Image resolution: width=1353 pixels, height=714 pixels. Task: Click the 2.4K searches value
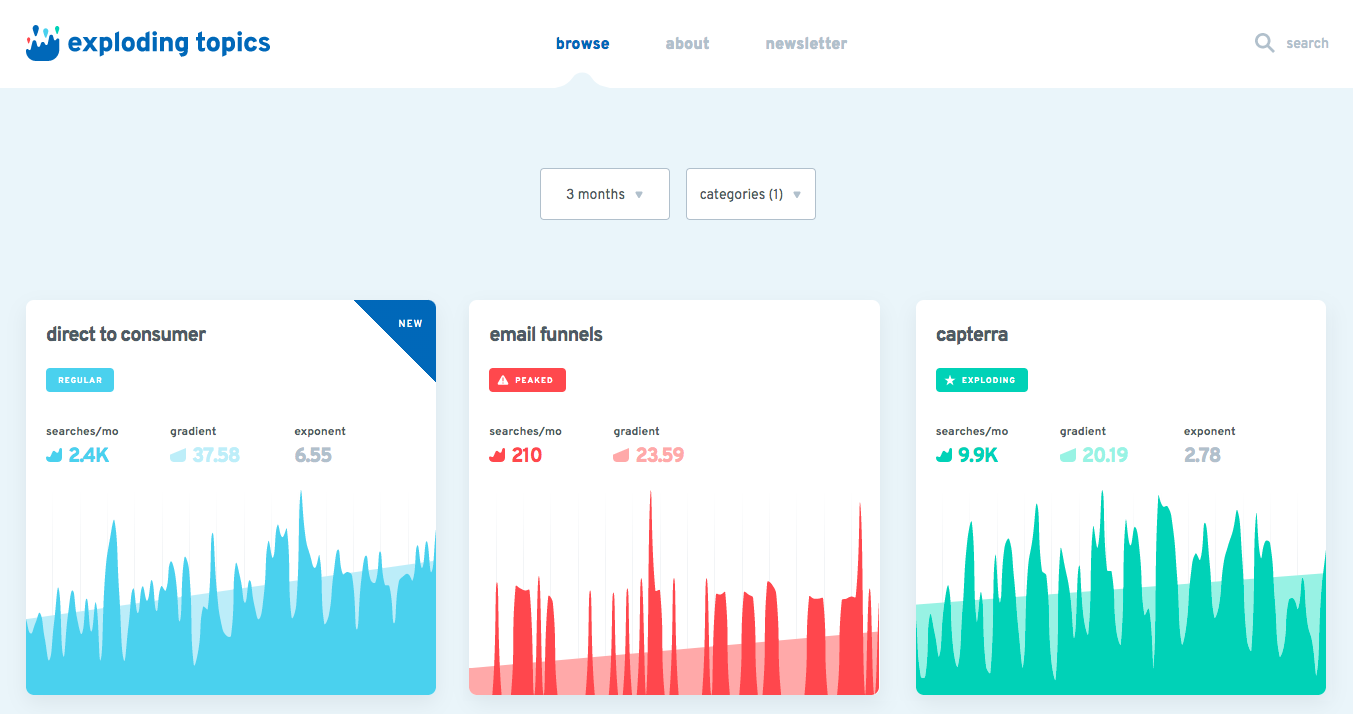pyautogui.click(x=89, y=456)
